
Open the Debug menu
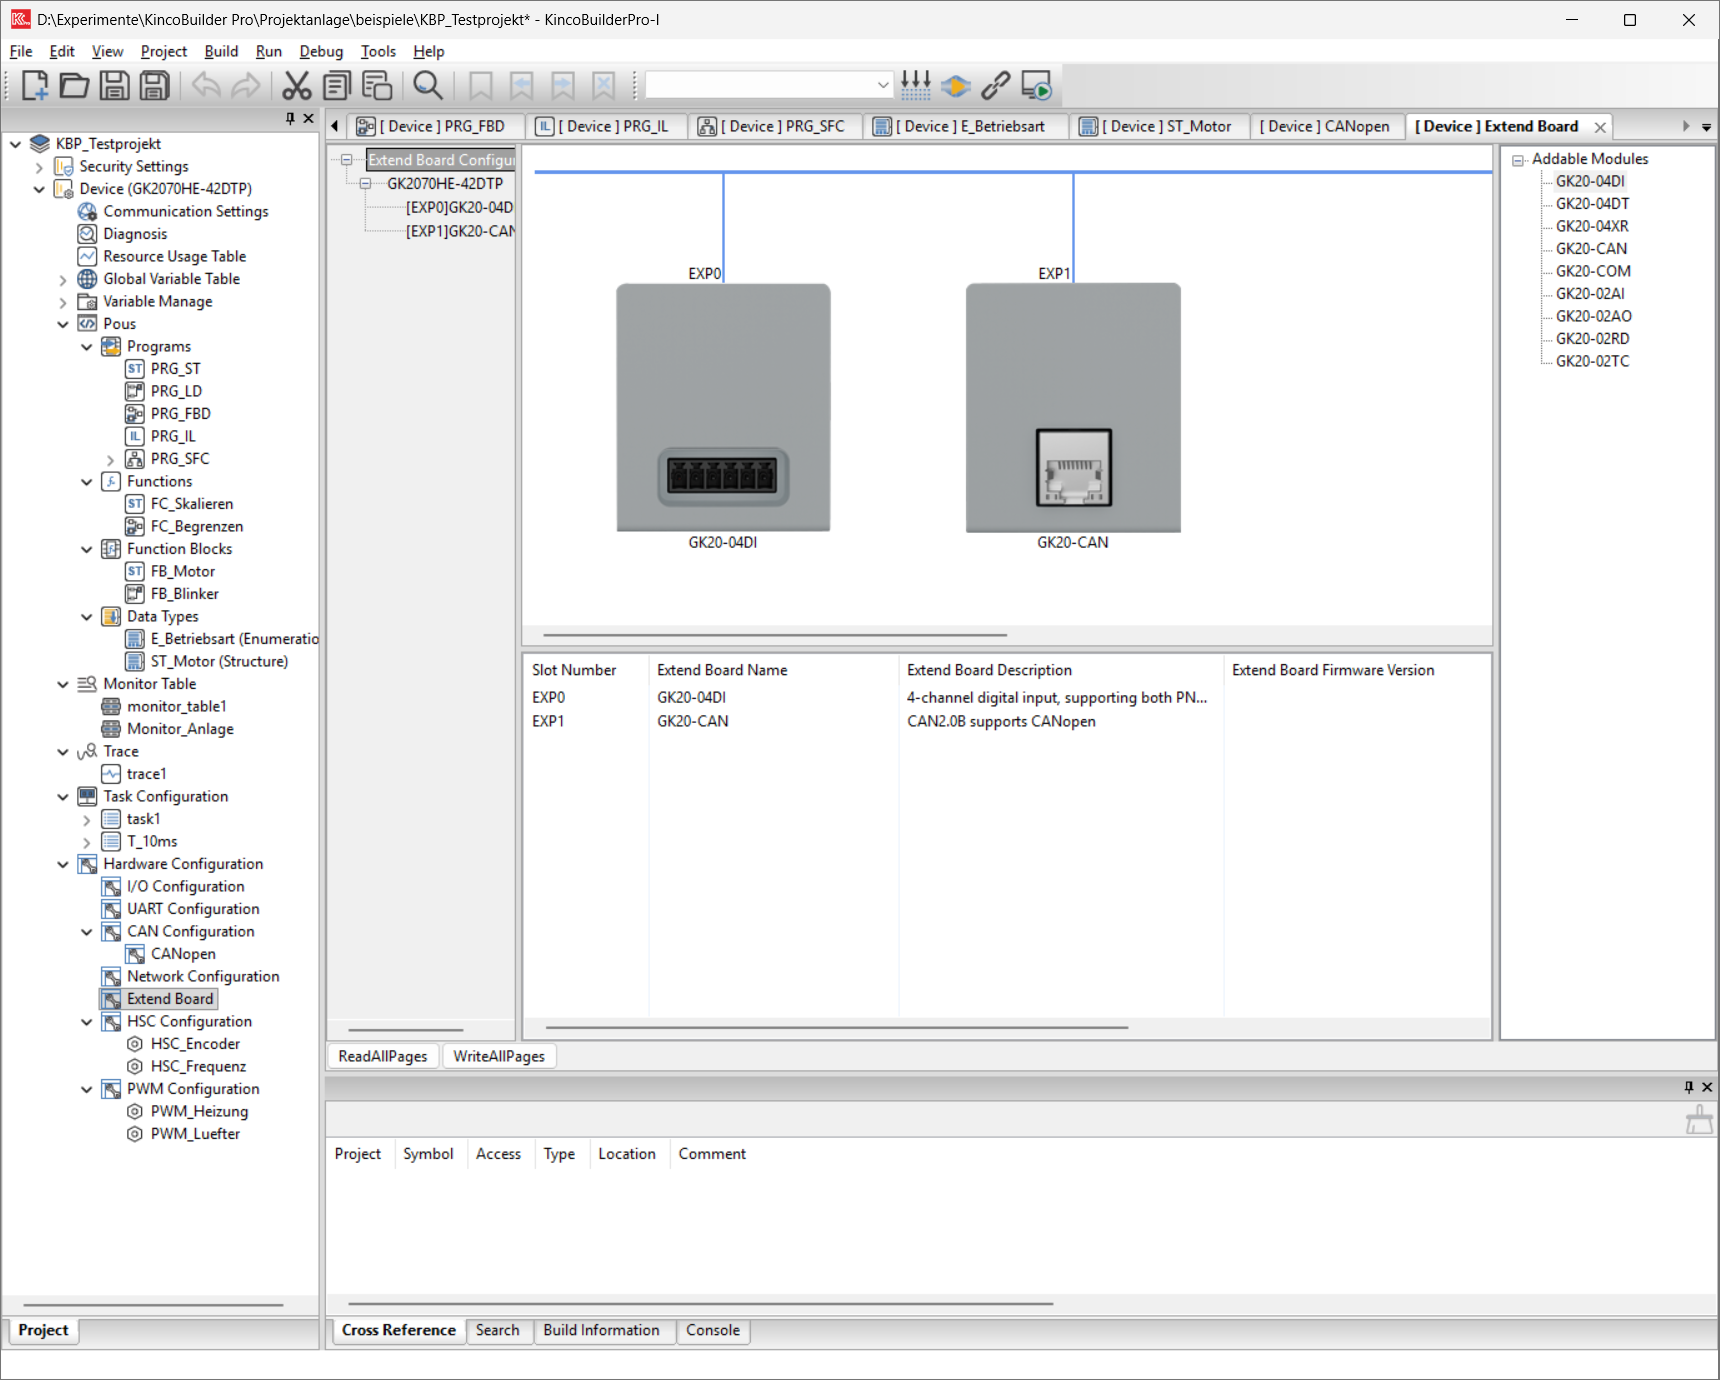[x=321, y=51]
